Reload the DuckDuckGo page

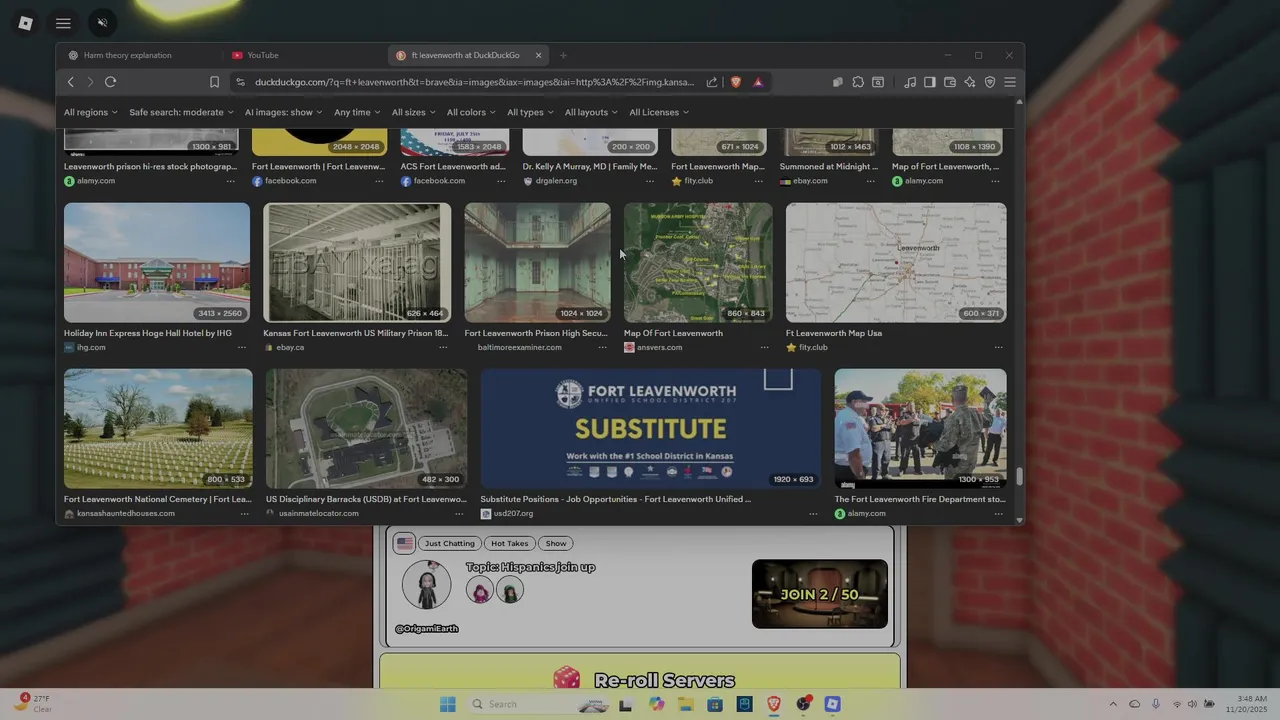click(x=110, y=82)
